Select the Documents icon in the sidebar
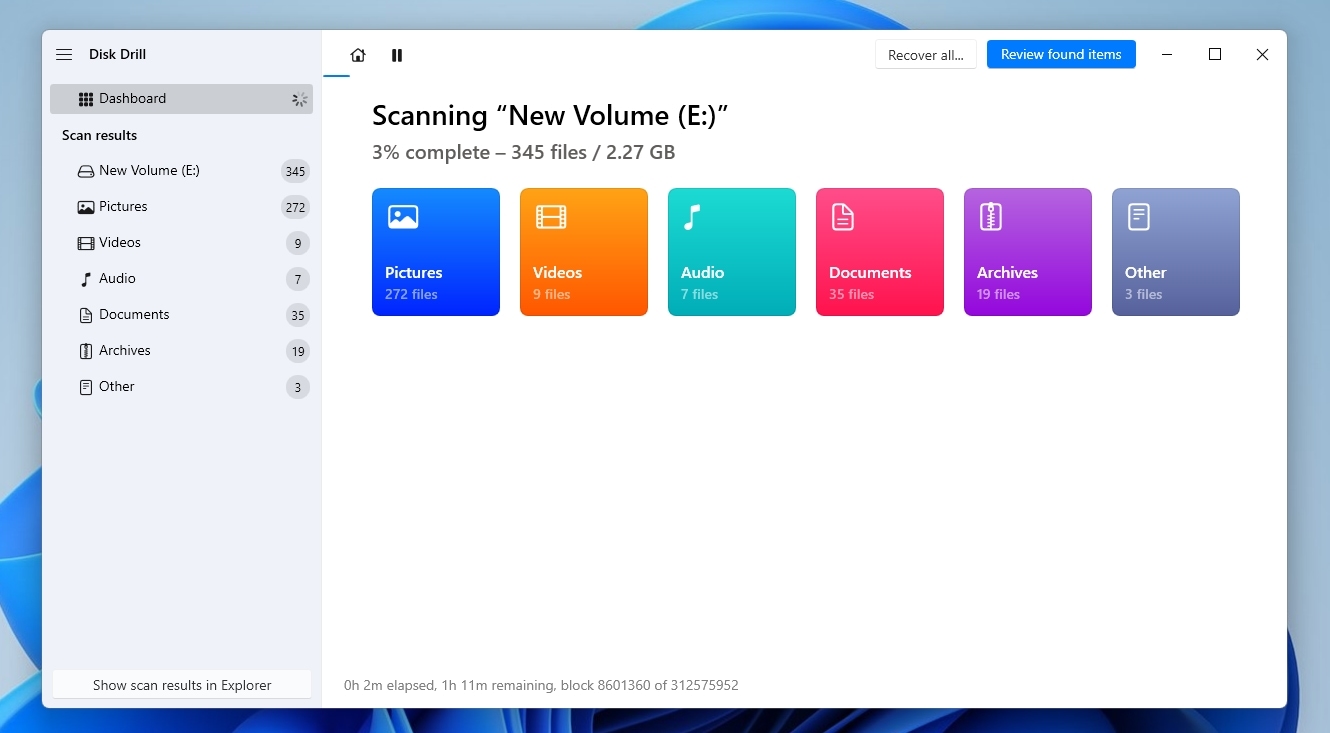This screenshot has height=733, width=1330. (x=85, y=314)
